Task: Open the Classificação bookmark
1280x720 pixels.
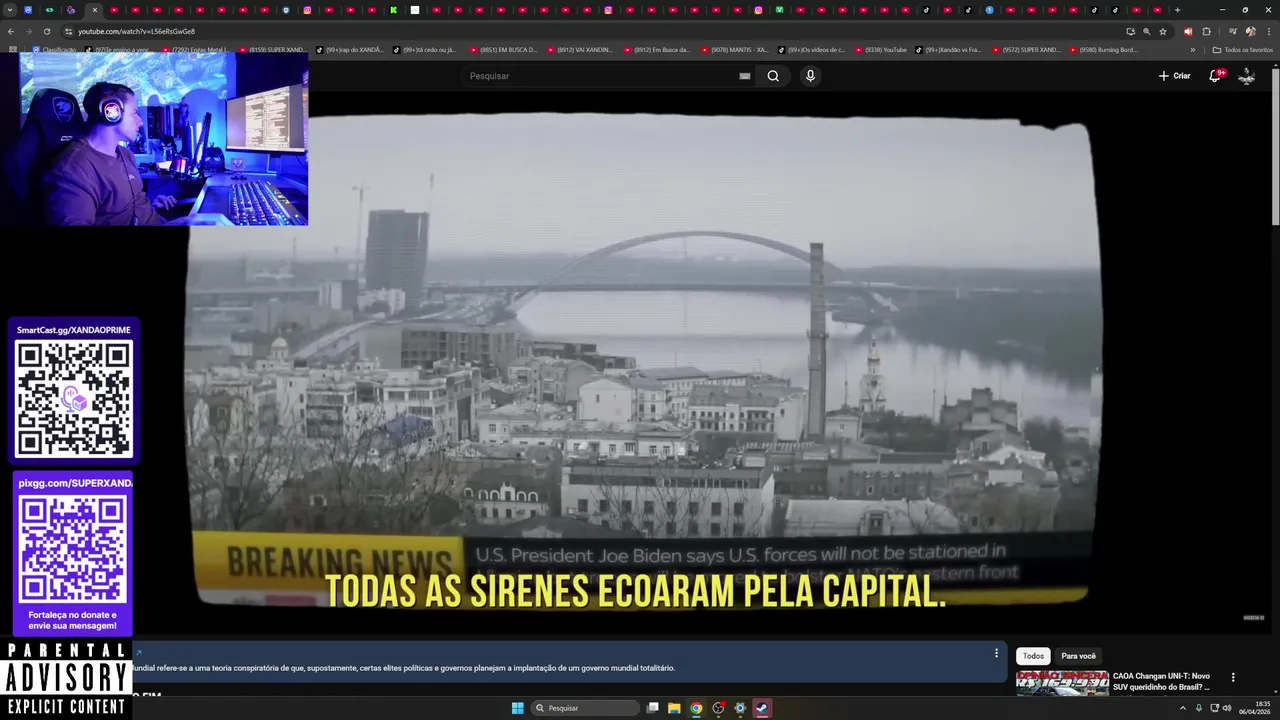Action: click(x=54, y=49)
